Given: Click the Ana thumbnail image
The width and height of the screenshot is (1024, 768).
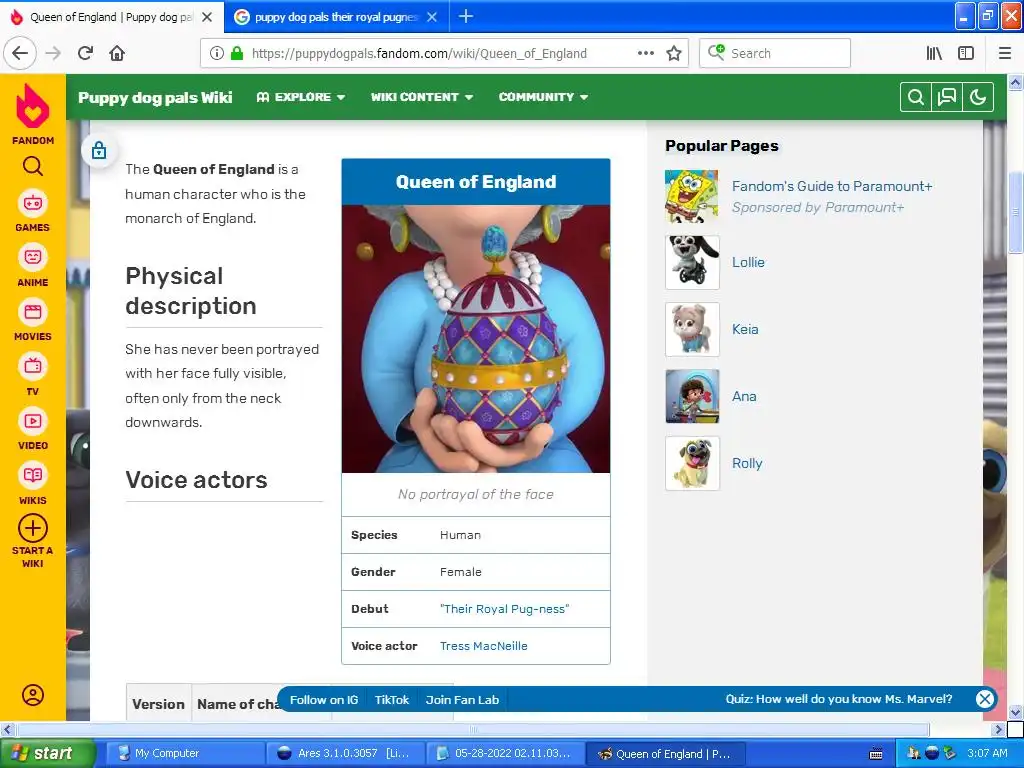Looking at the screenshot, I should coord(692,396).
